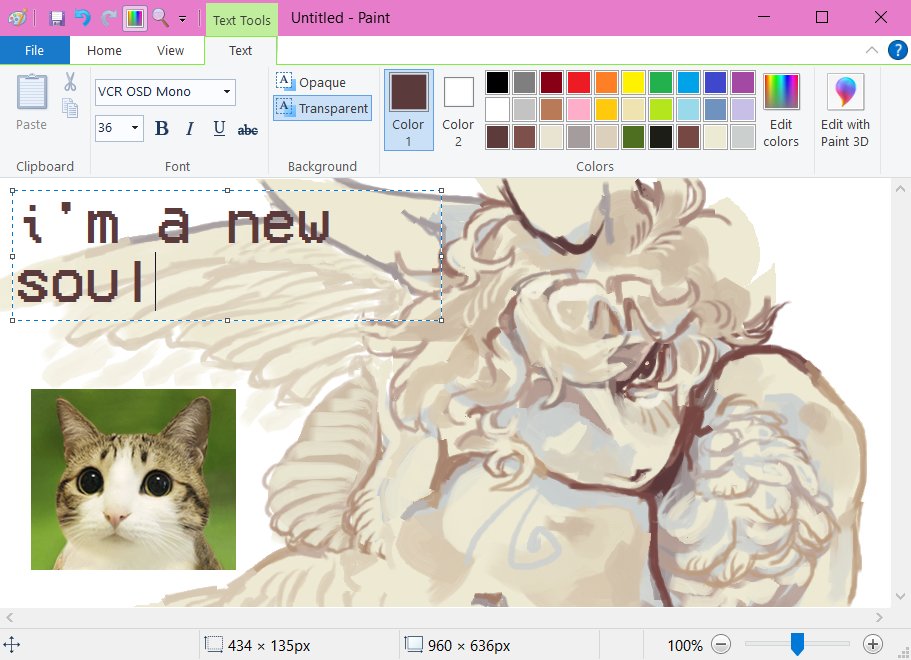Pick the black color swatch
Image resolution: width=911 pixels, height=660 pixels.
click(497, 82)
